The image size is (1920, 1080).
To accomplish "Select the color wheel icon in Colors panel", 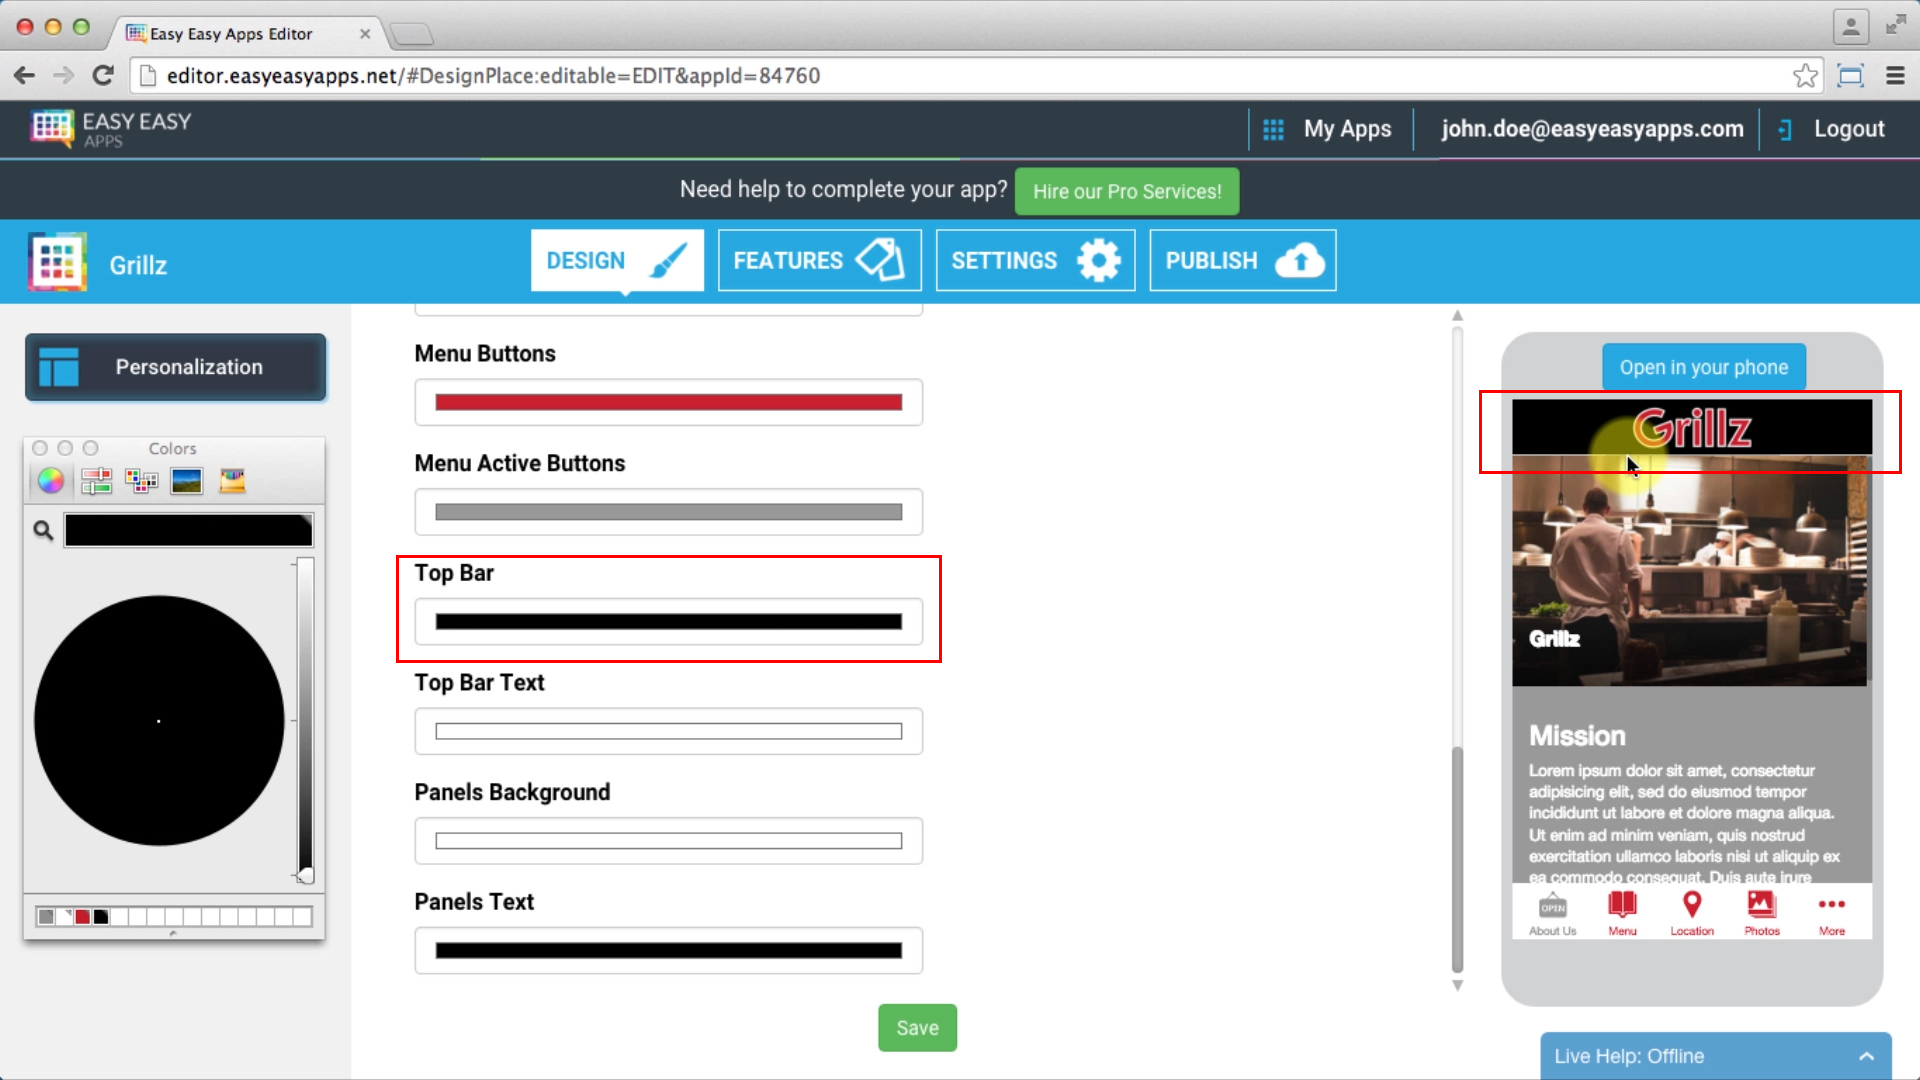I will click(50, 481).
